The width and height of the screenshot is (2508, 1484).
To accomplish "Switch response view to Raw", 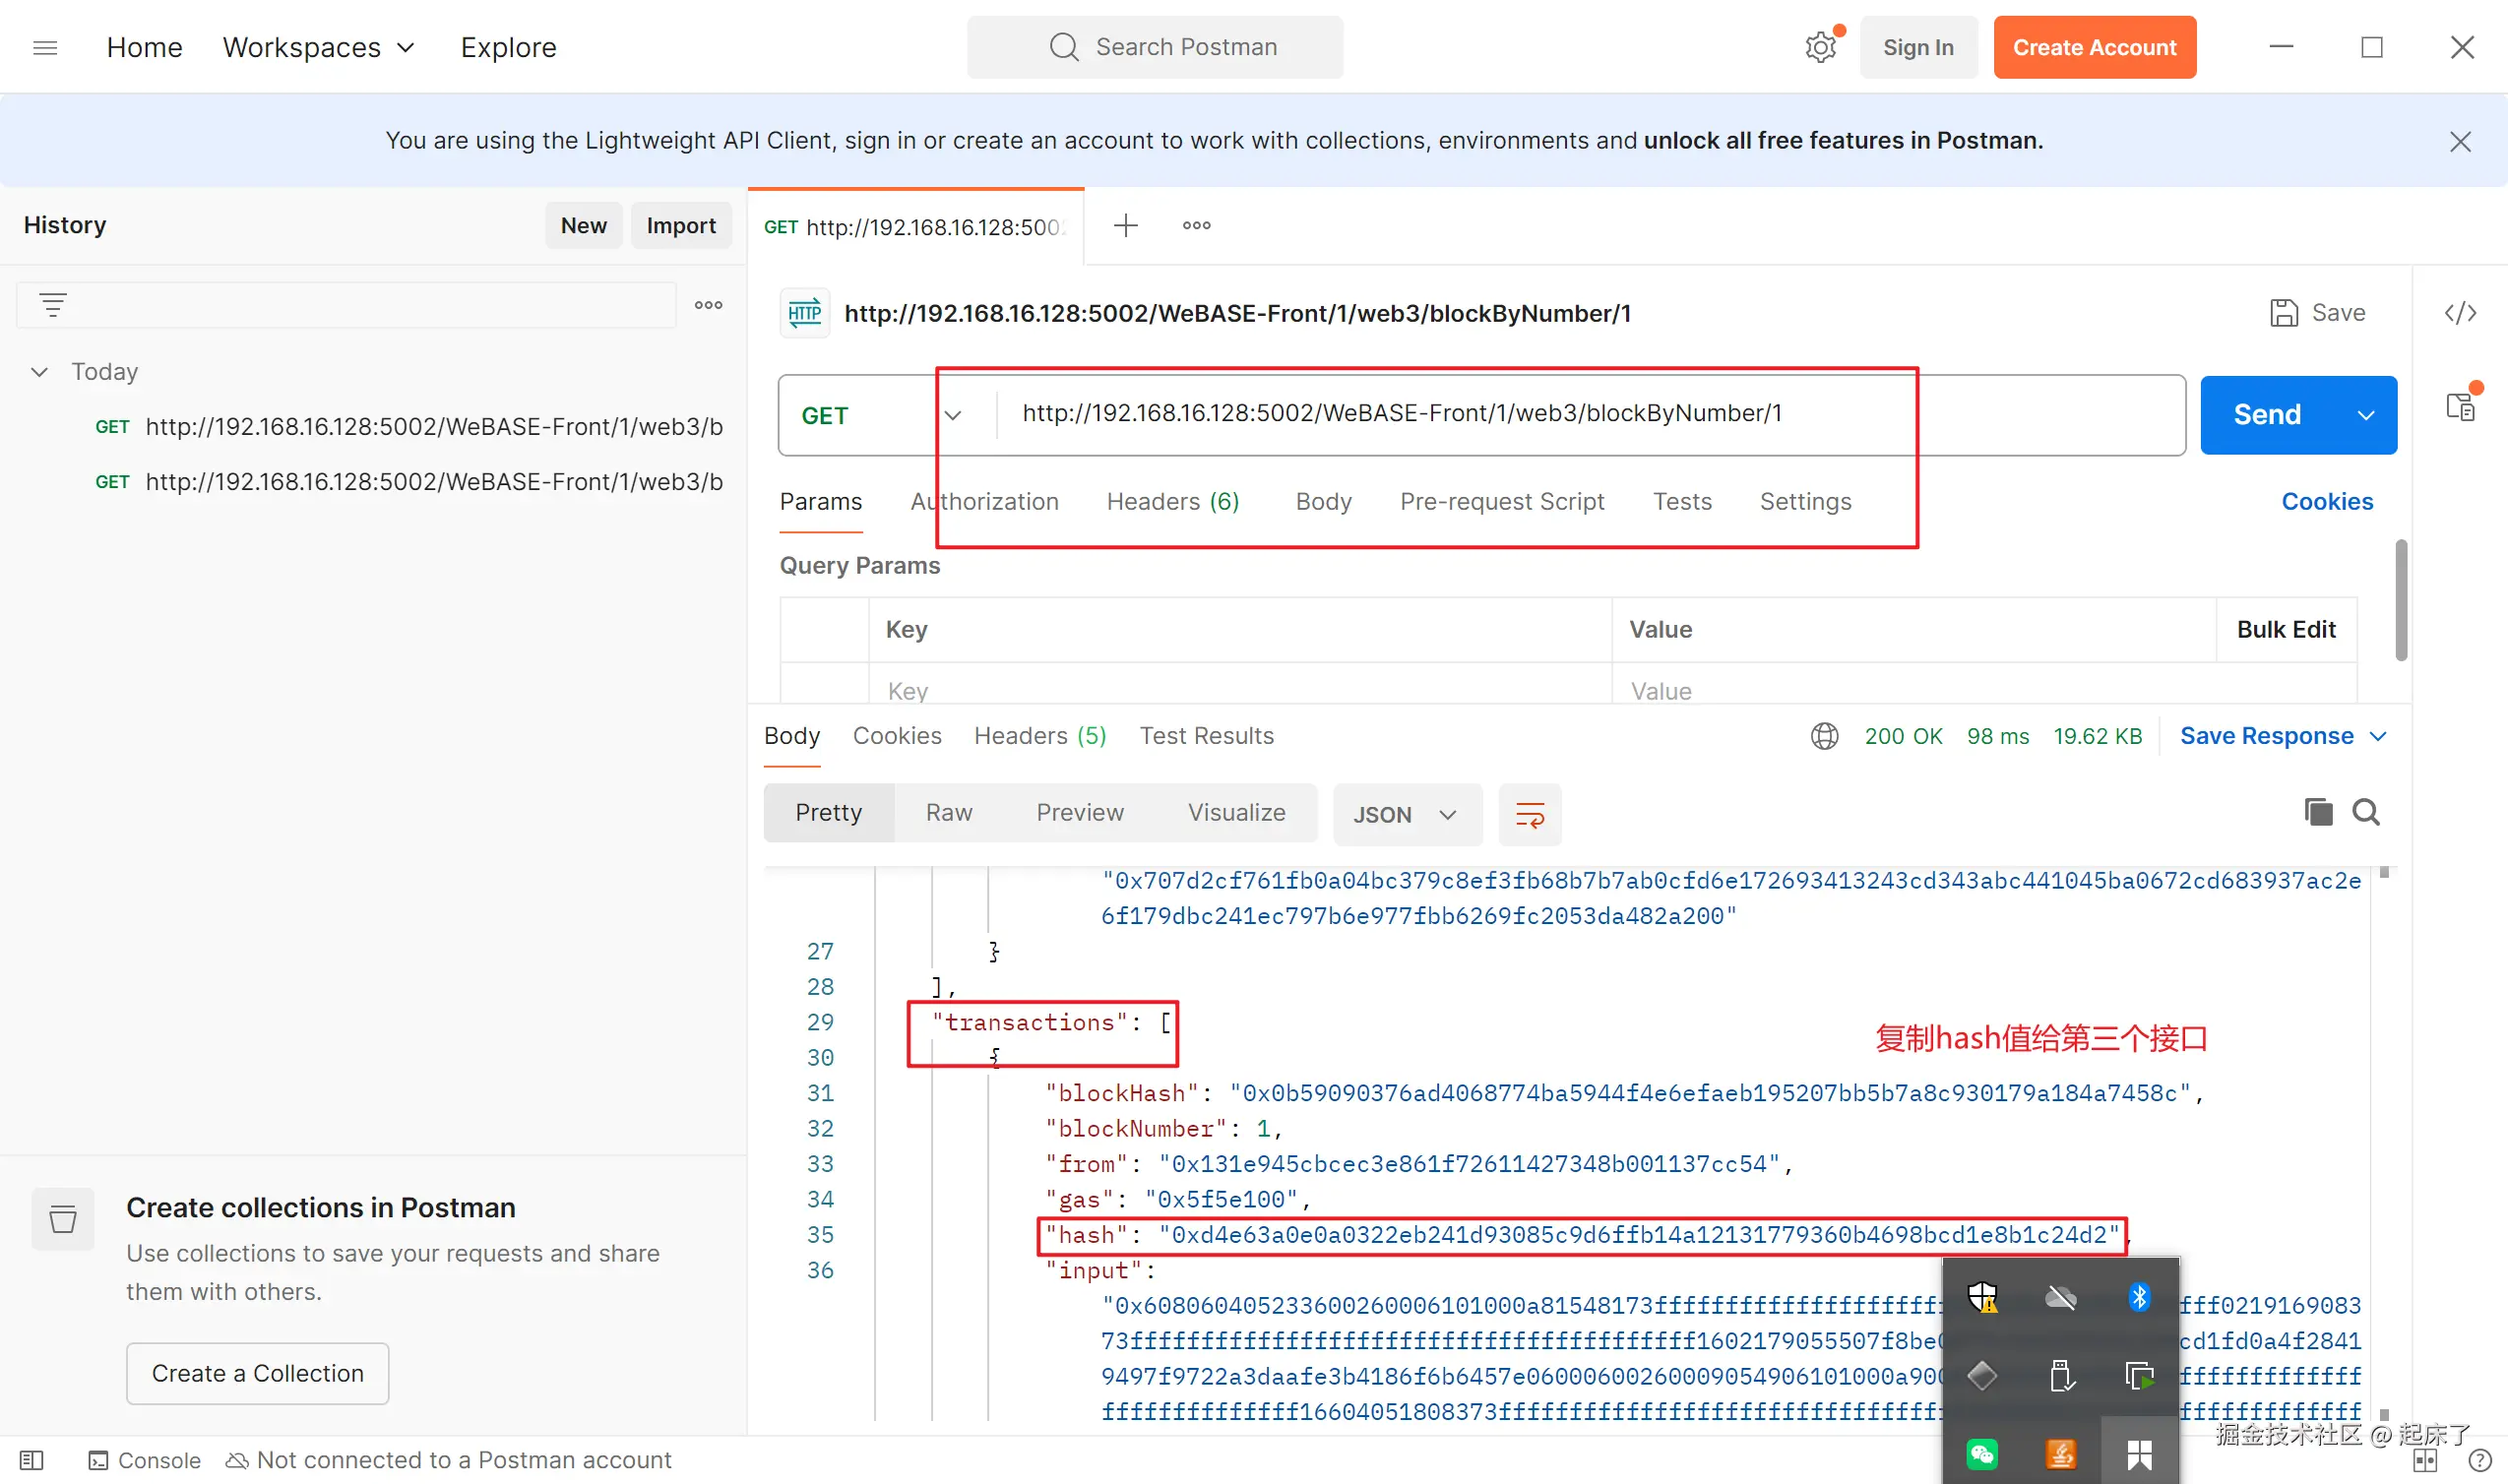I will point(948,813).
